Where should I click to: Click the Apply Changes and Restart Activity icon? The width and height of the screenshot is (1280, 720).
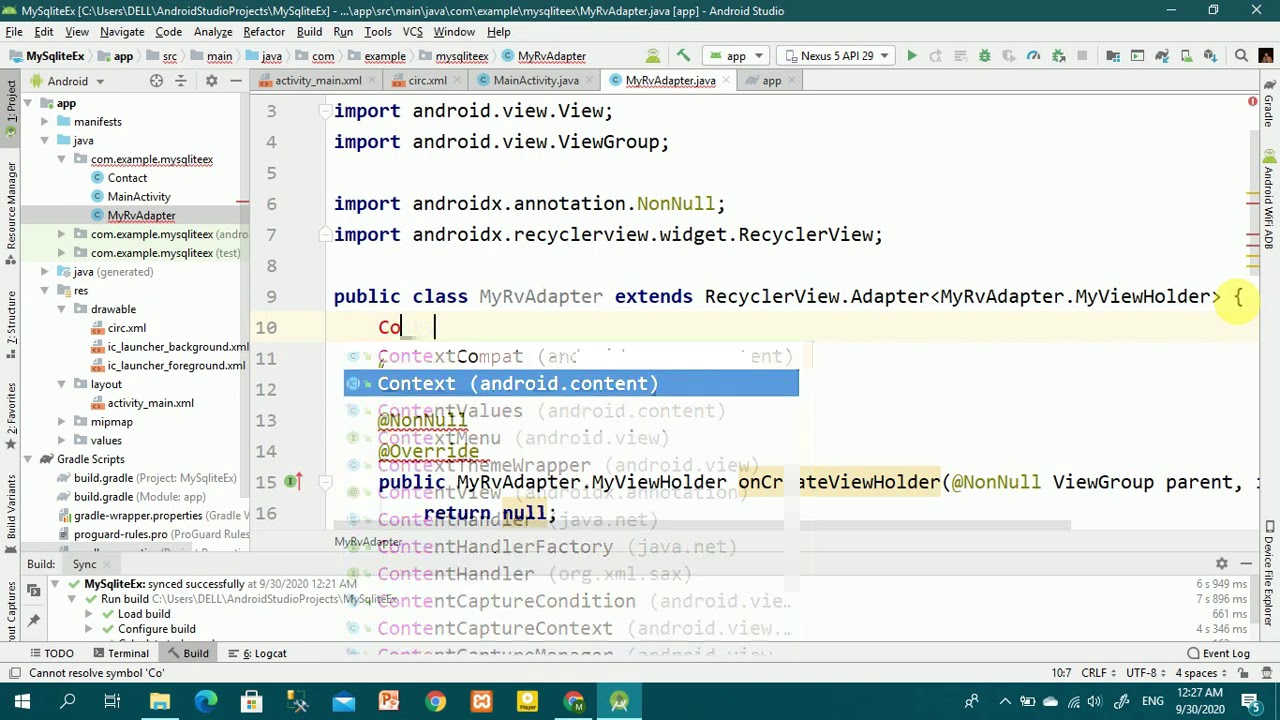(937, 56)
